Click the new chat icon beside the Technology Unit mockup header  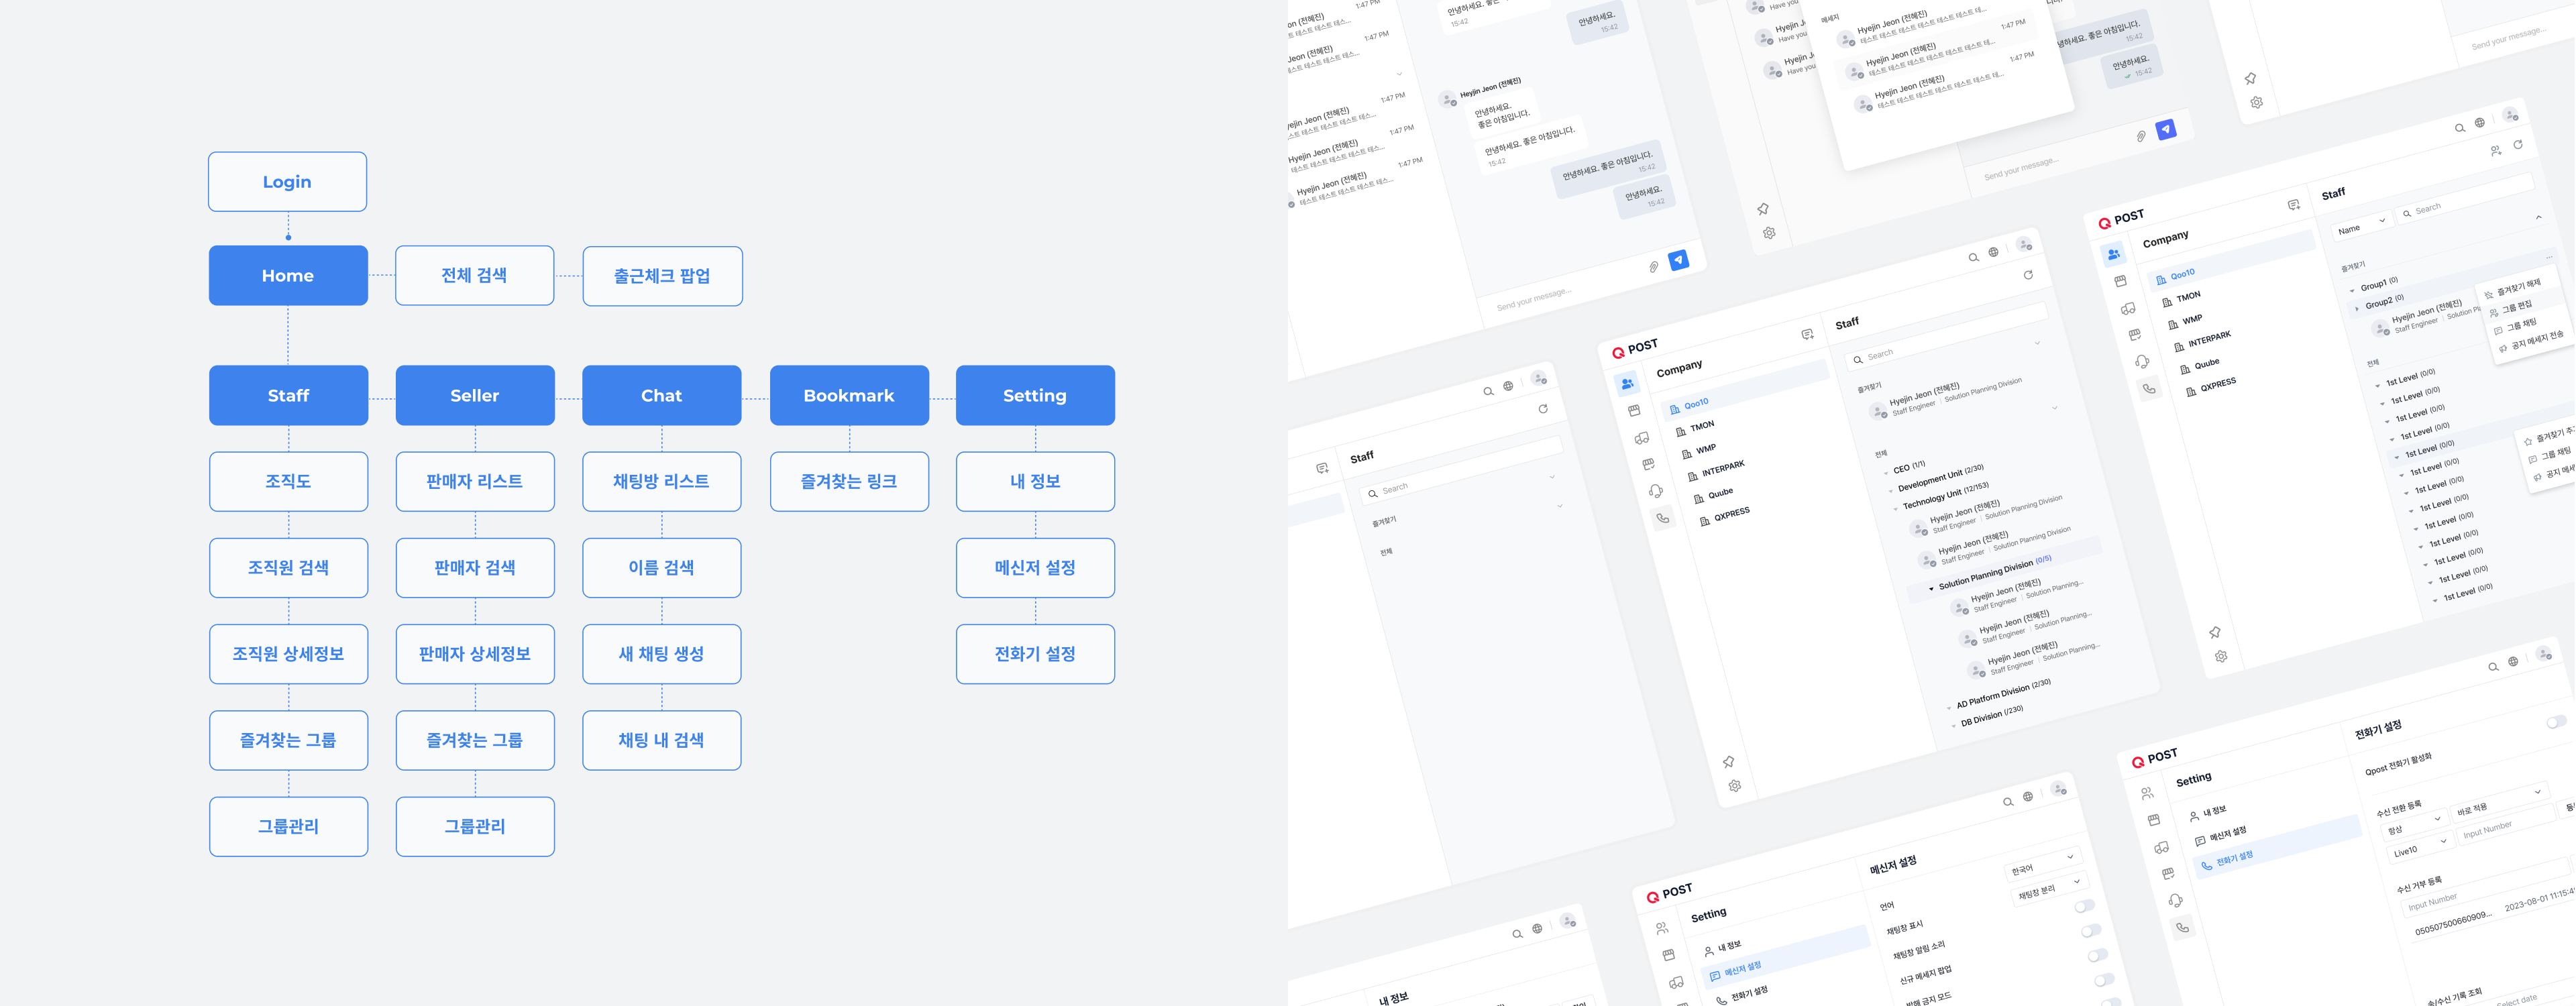click(1807, 334)
